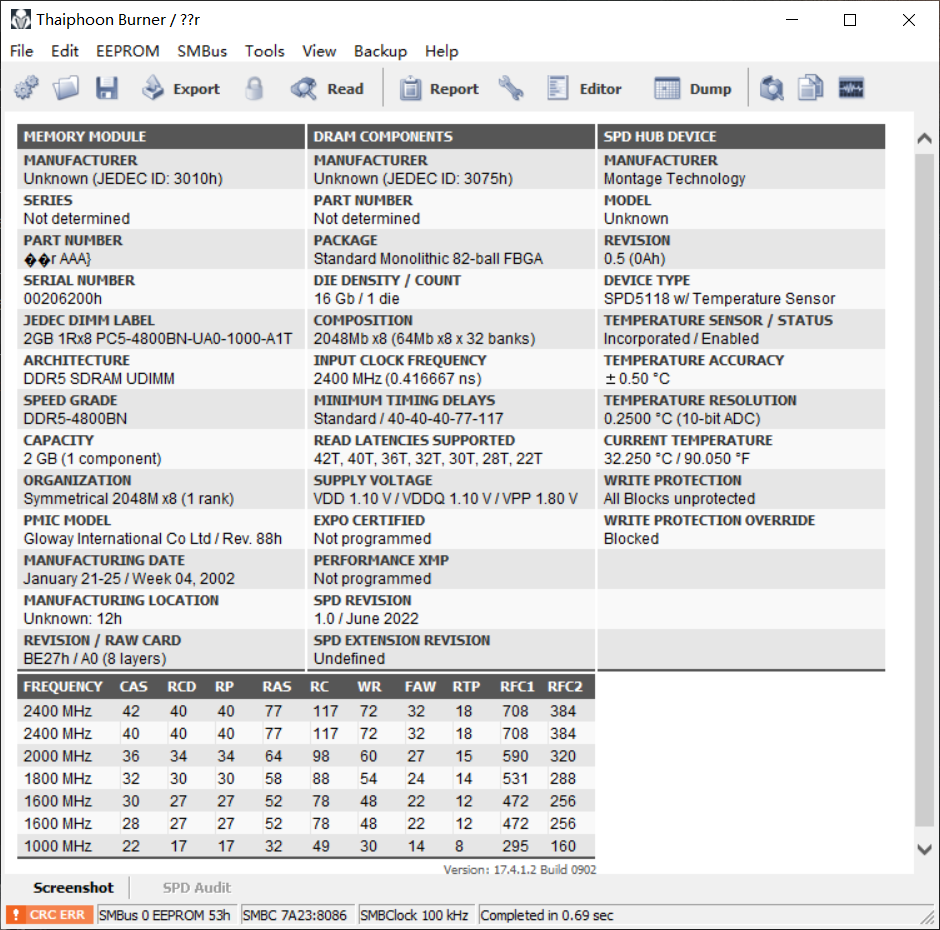Open the SMBus menu
This screenshot has width=940, height=930.
[x=202, y=51]
